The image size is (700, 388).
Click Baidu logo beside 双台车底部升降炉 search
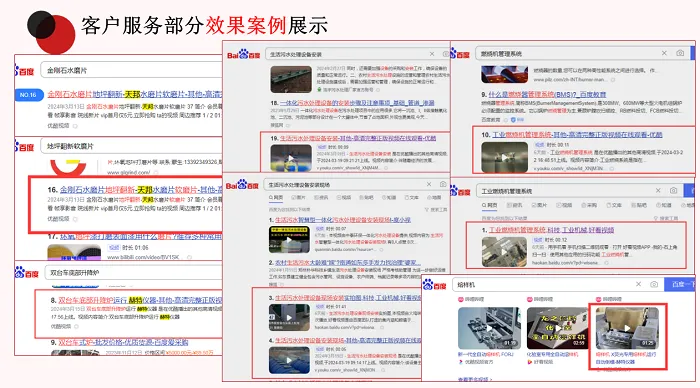coord(27,272)
